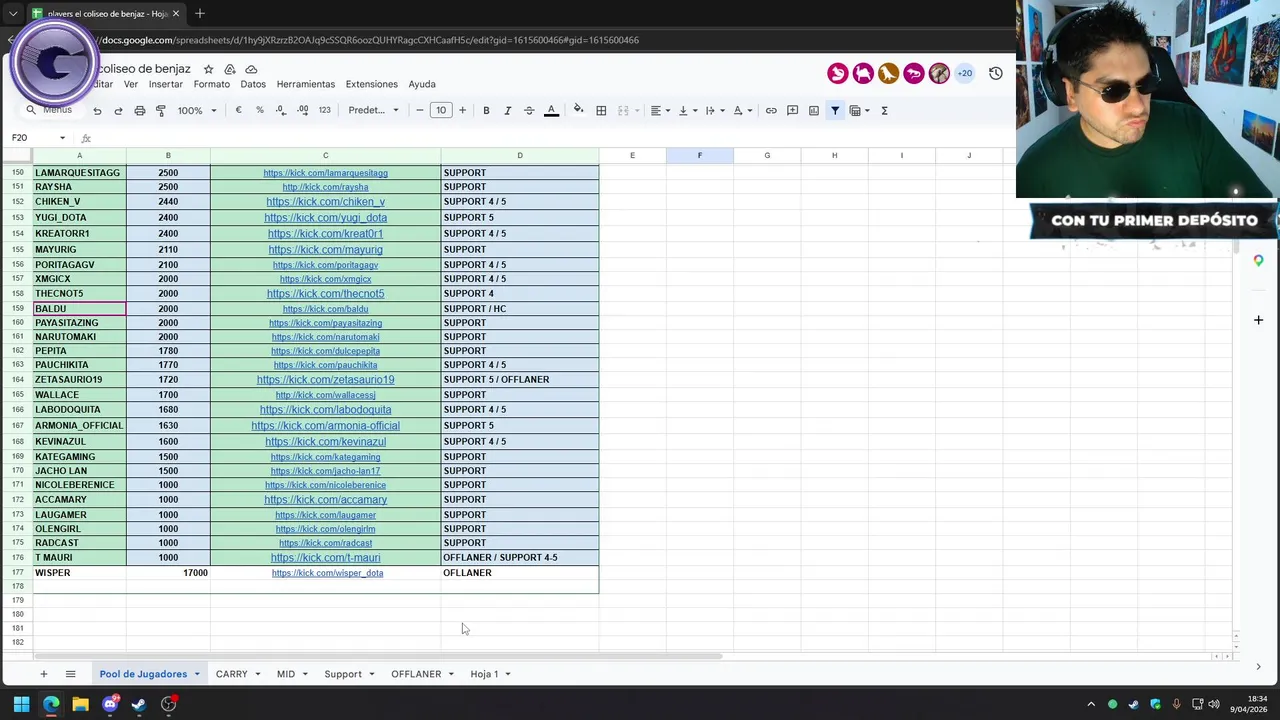
Task: Switch to the OFFLANER sheet tab
Action: click(416, 674)
